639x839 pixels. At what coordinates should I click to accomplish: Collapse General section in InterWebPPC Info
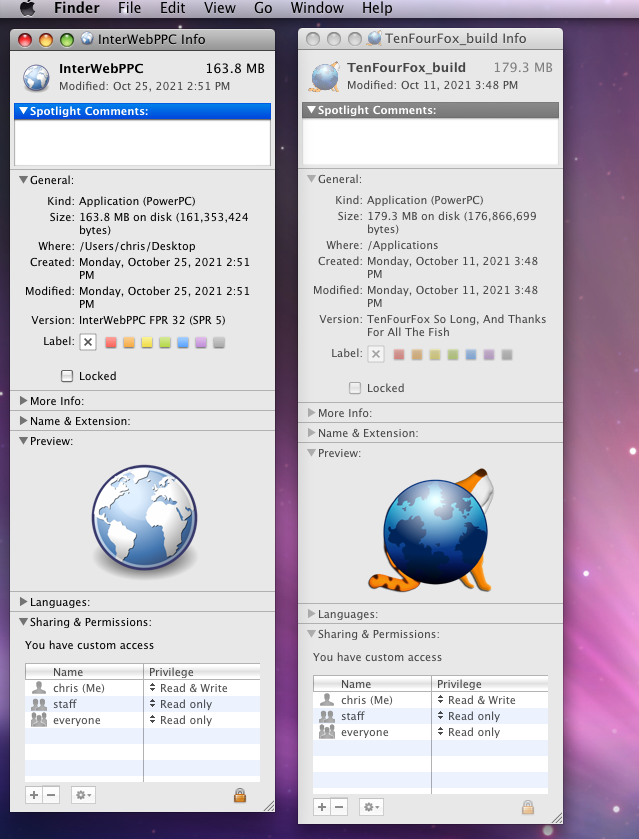23,180
